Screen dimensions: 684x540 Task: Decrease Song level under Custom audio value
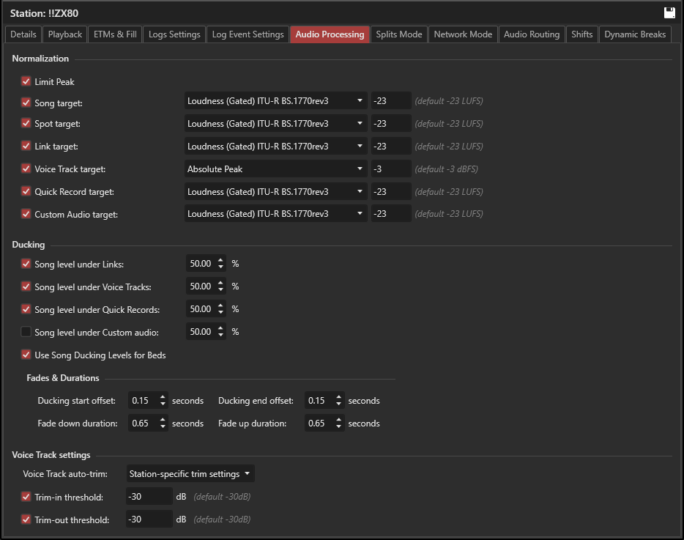pyautogui.click(x=221, y=335)
